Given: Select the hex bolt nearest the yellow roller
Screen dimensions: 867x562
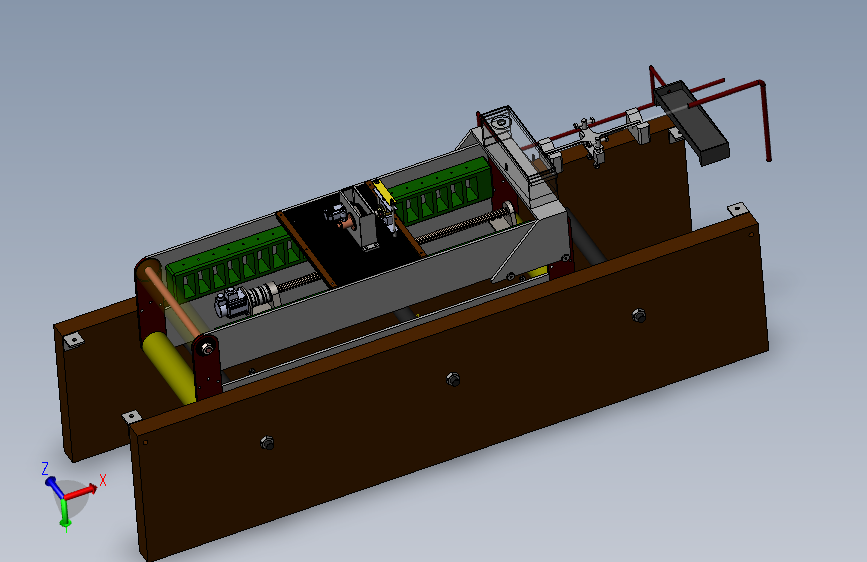Looking at the screenshot, I should click(x=267, y=443).
